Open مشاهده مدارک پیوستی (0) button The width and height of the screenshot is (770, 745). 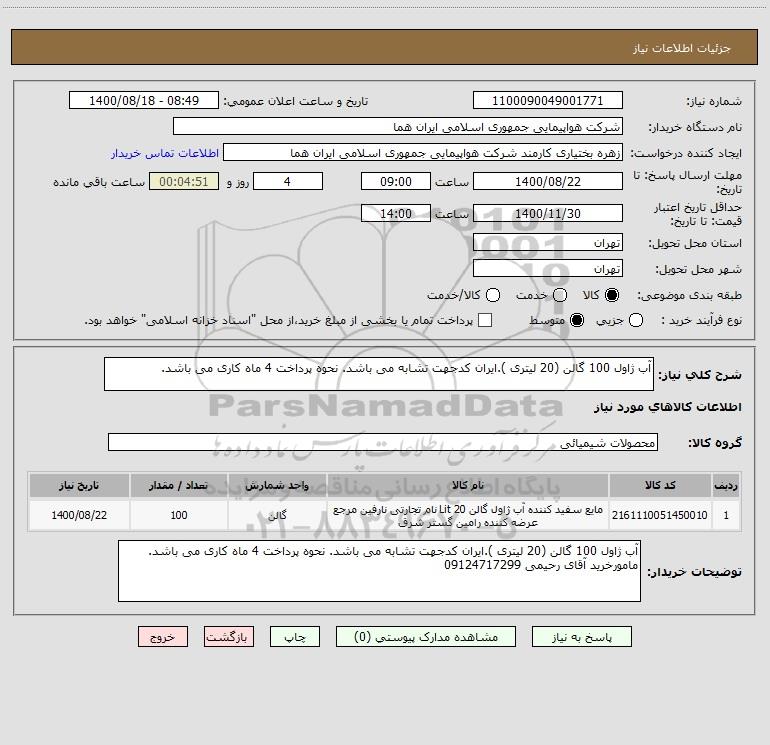(x=426, y=636)
